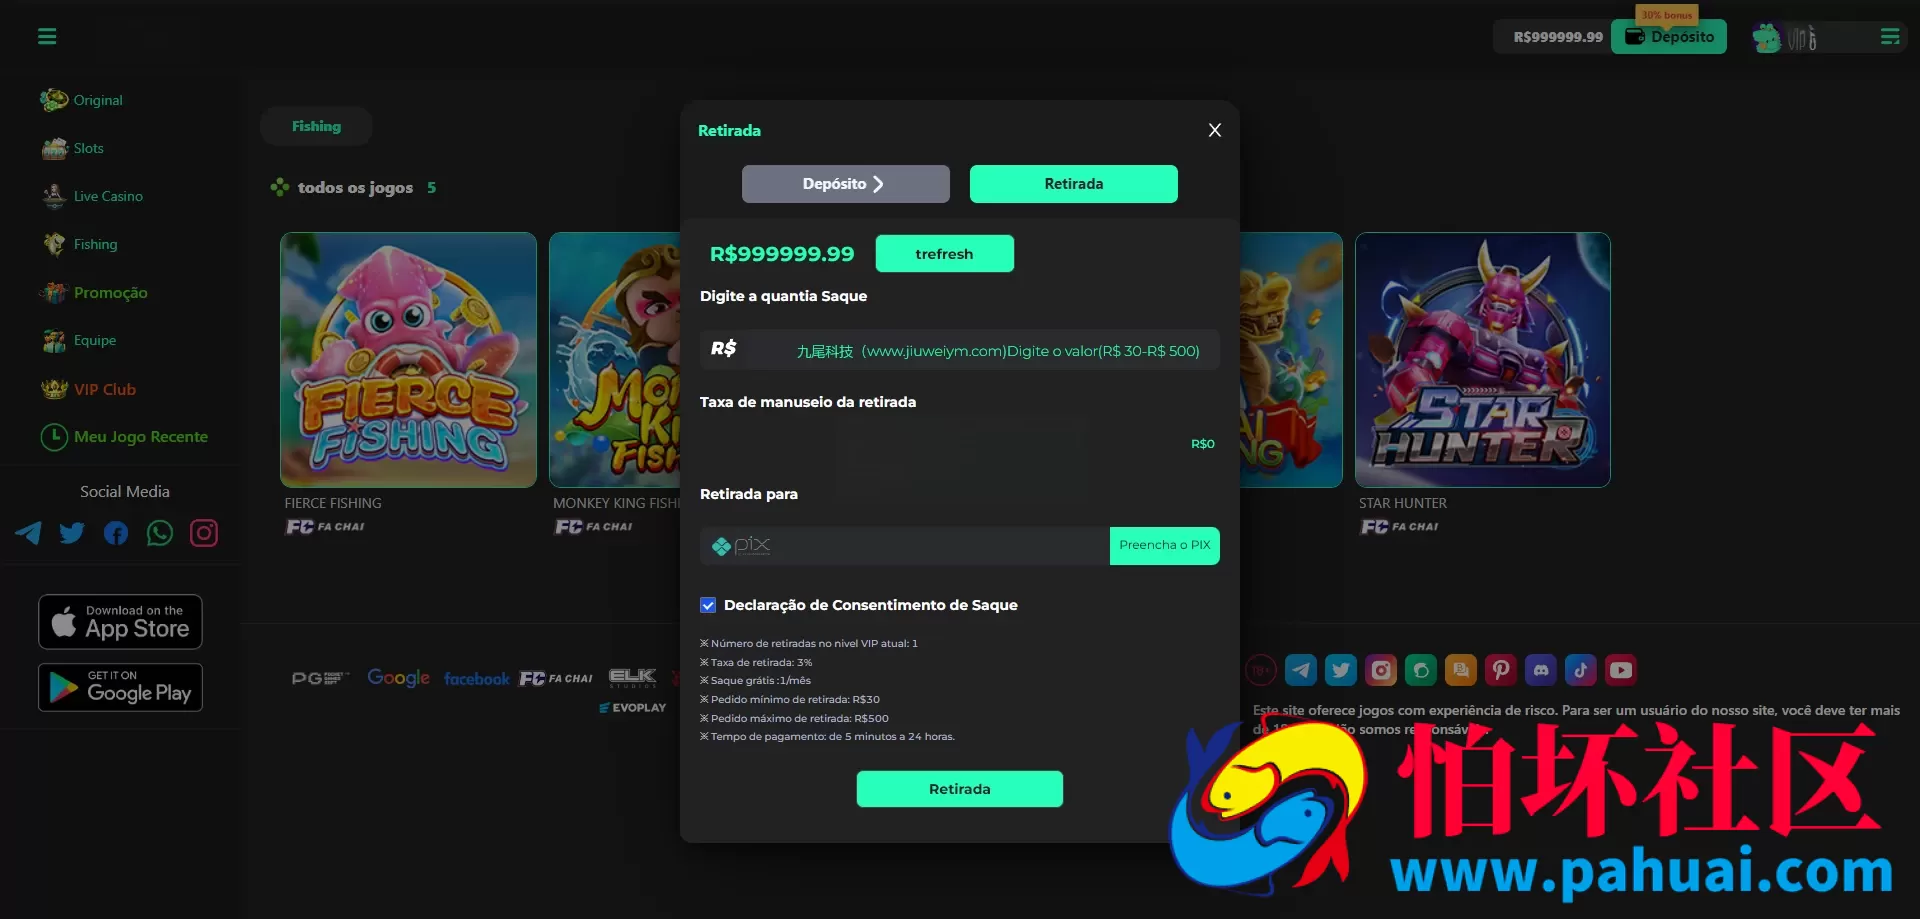This screenshot has height=919, width=1920.
Task: Focus the R$ withdrawal amount field
Action: [960, 350]
